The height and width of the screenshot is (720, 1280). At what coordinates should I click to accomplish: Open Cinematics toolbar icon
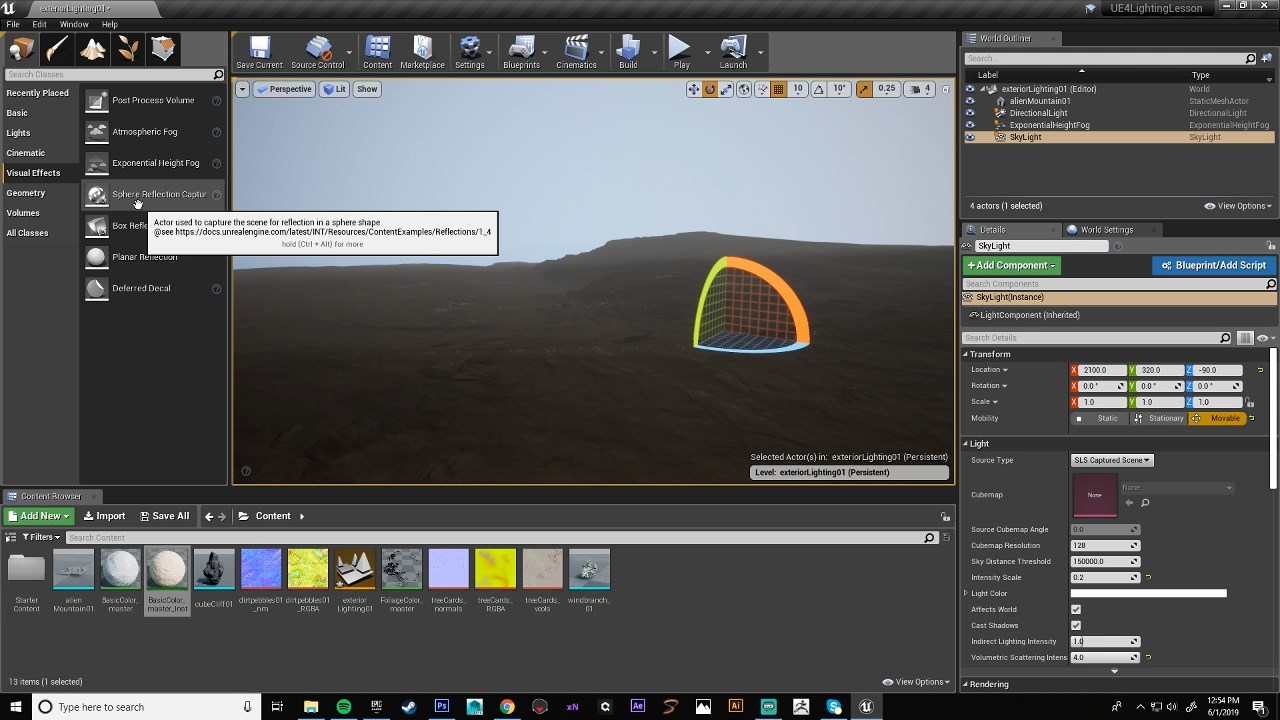(x=576, y=53)
